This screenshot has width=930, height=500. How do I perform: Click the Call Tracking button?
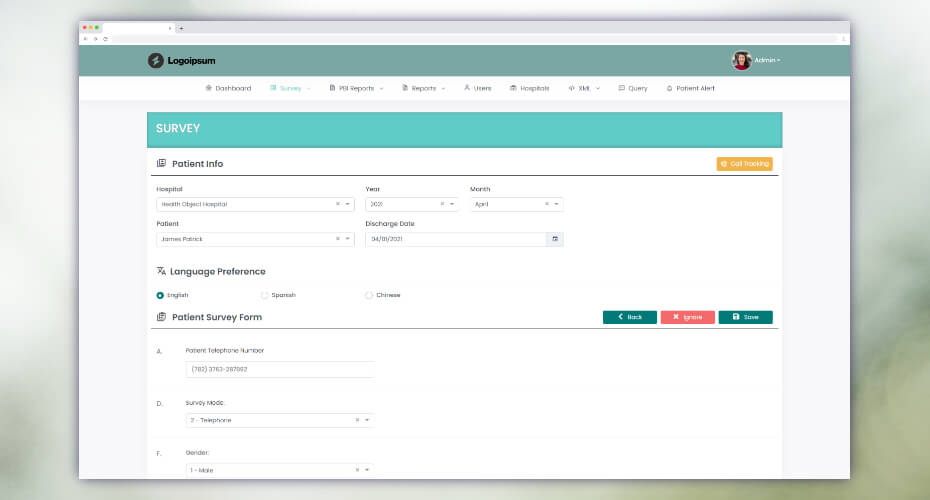pyautogui.click(x=744, y=164)
